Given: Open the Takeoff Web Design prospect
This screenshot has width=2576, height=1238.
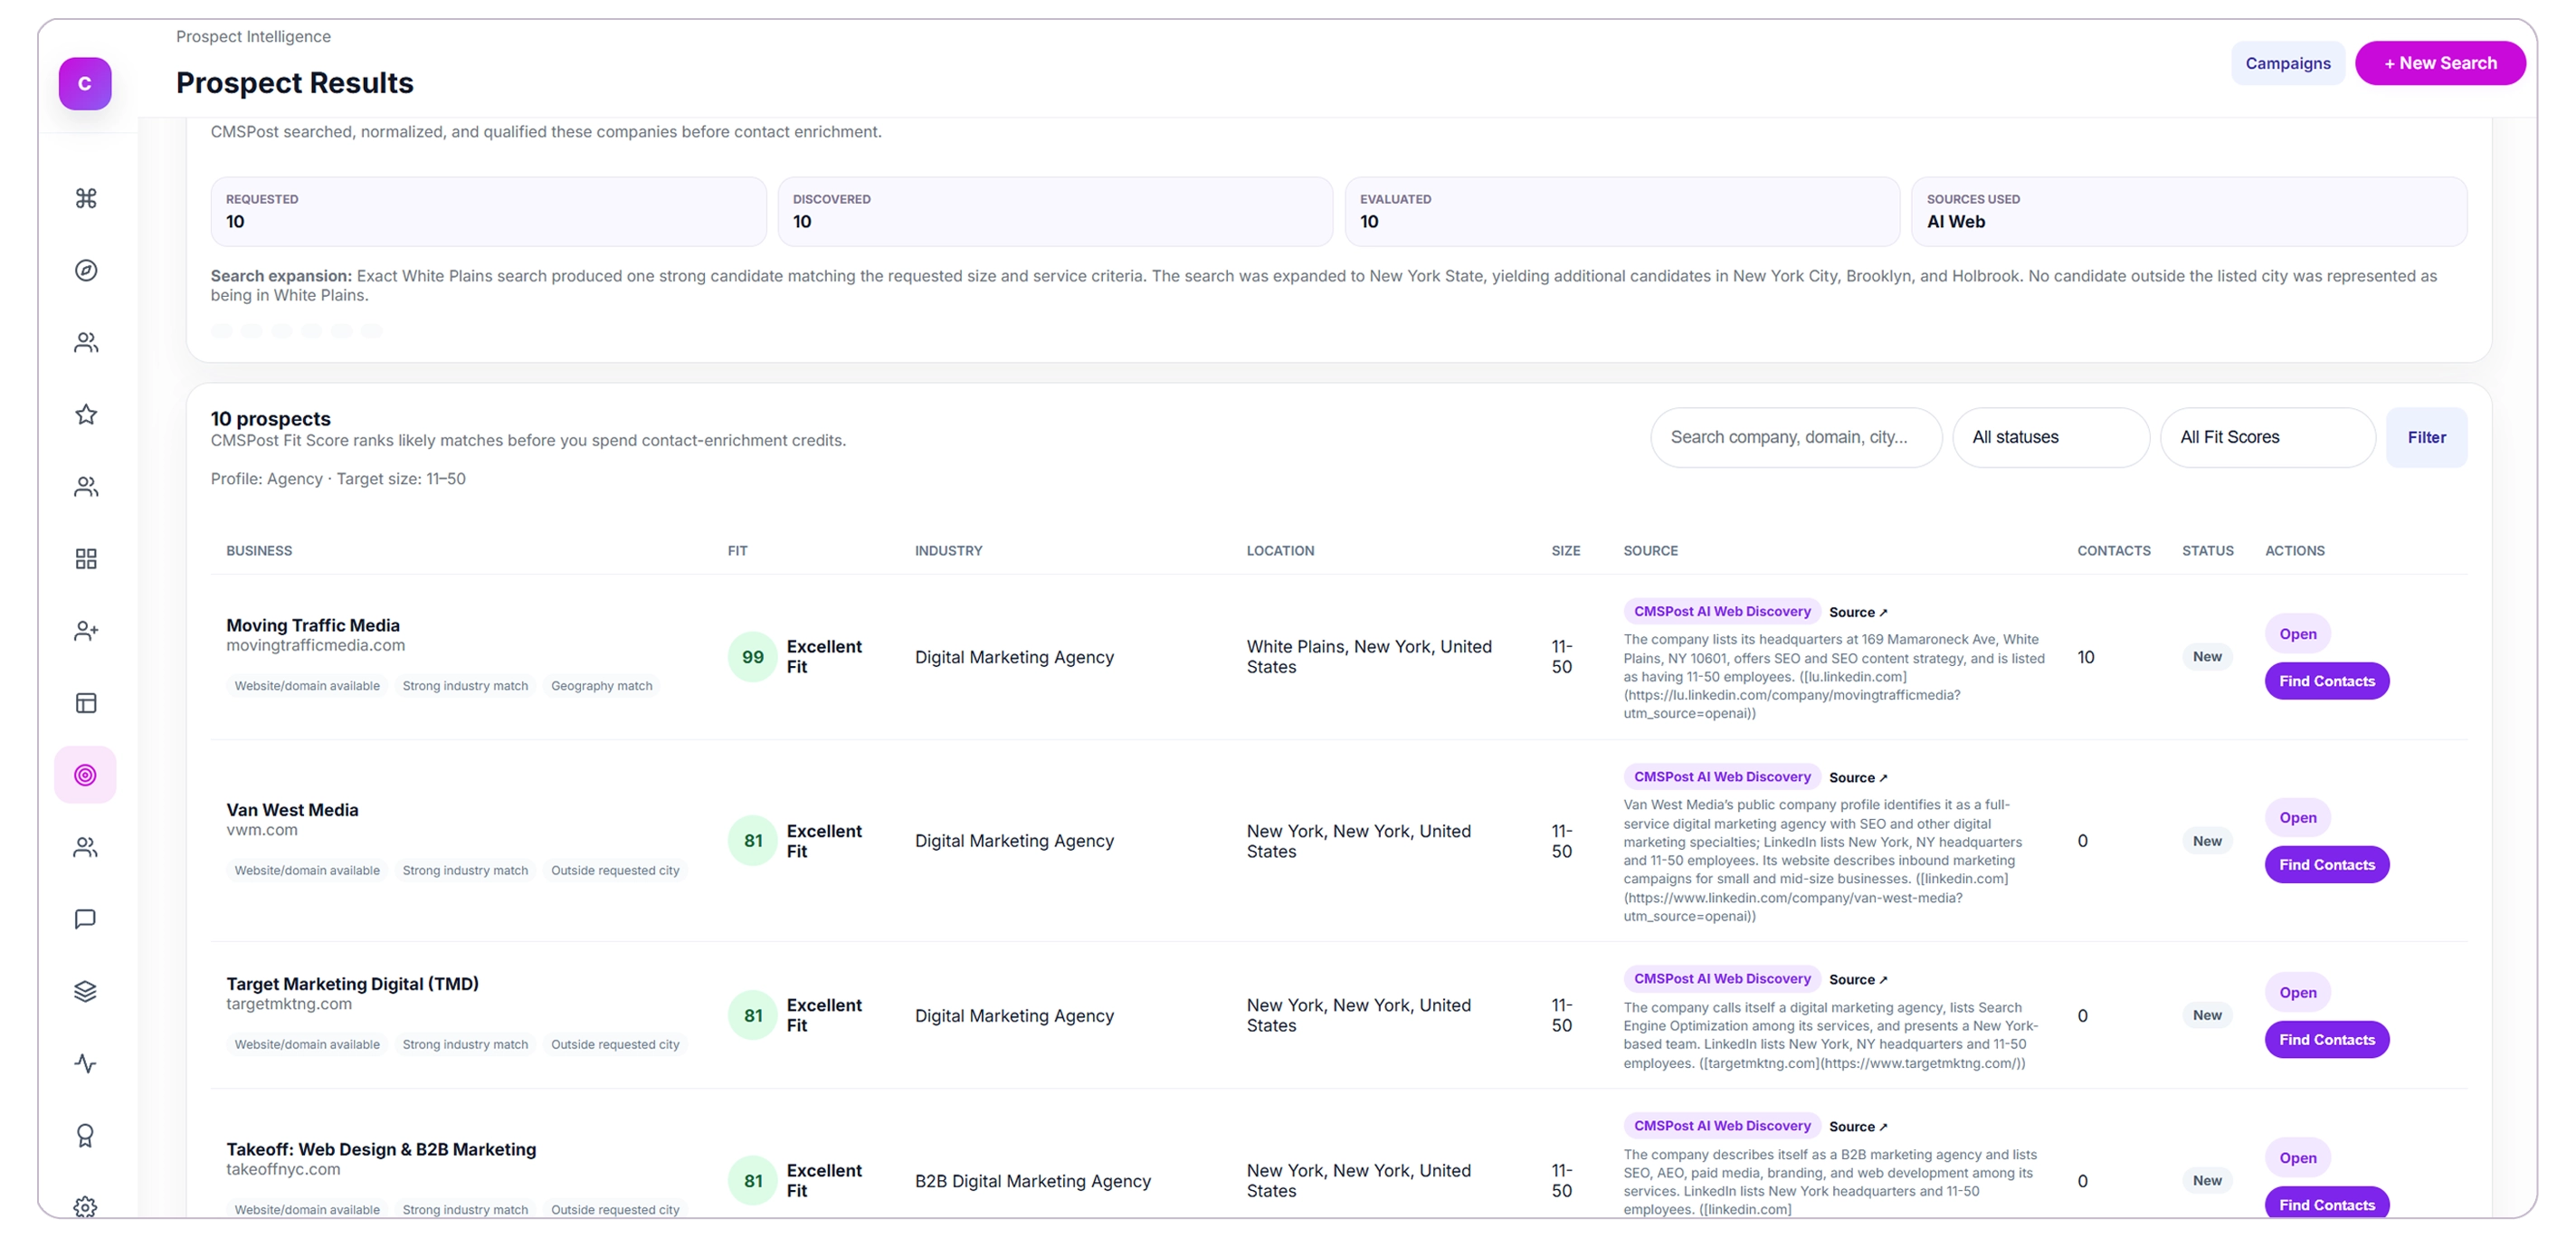Looking at the screenshot, I should [x=2297, y=1158].
